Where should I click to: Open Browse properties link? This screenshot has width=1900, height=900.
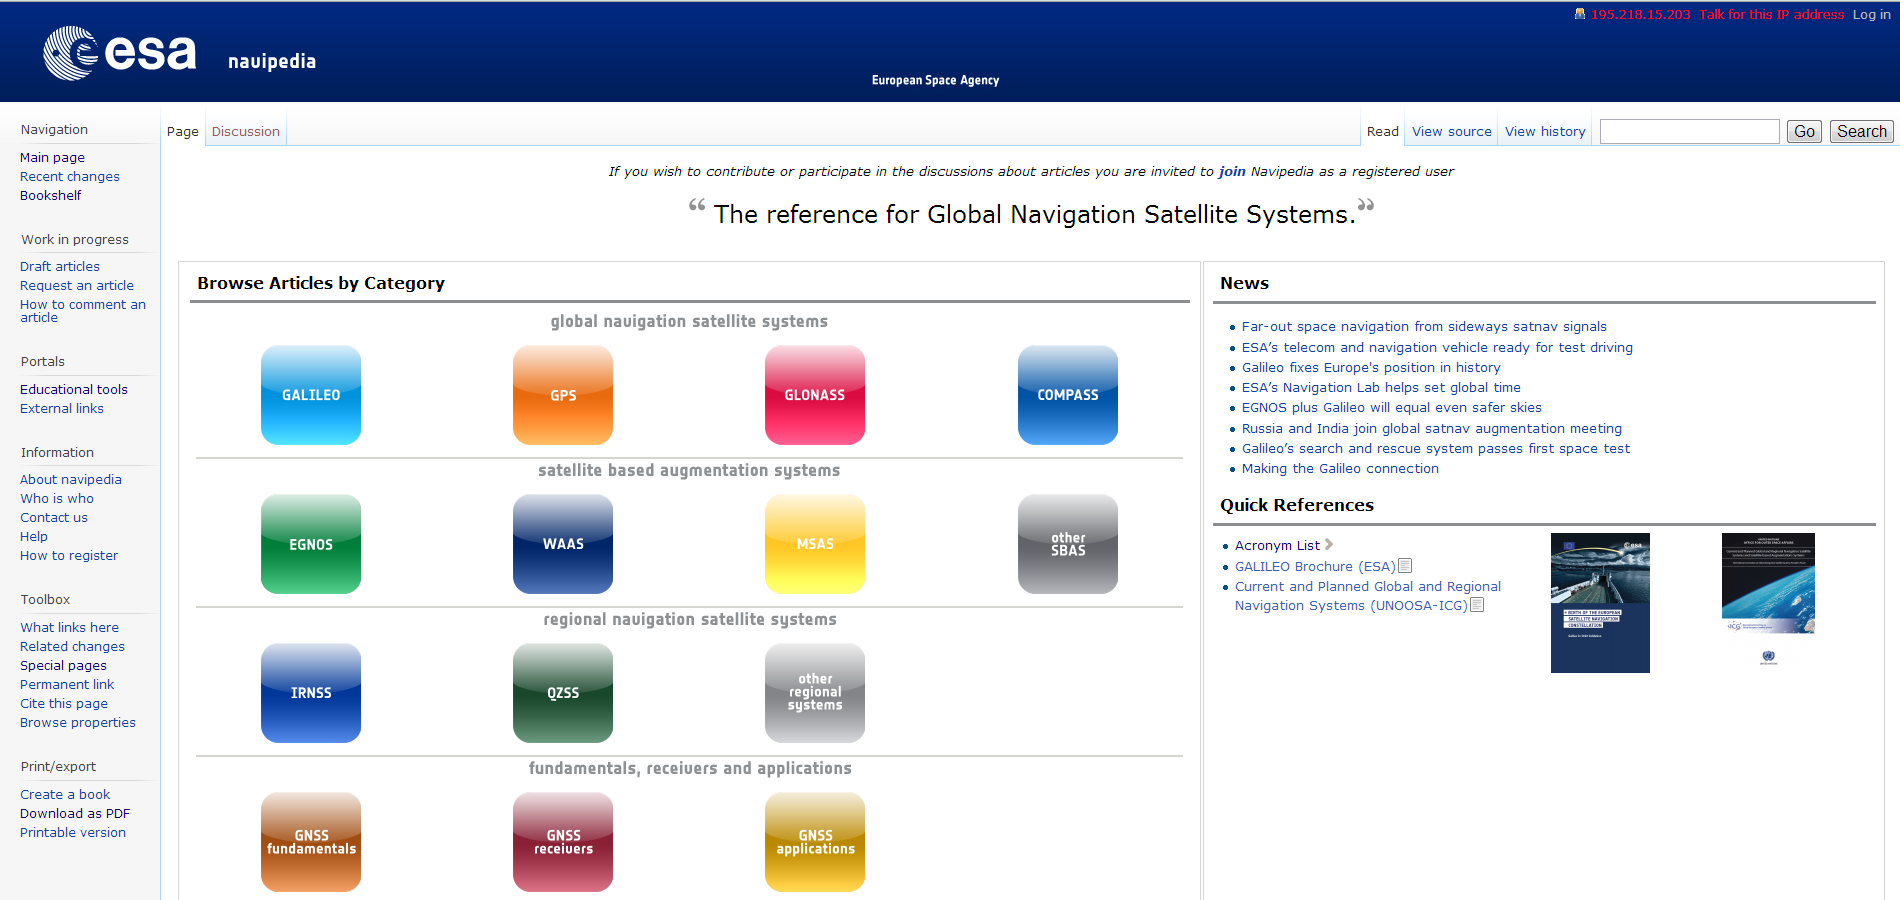point(78,722)
